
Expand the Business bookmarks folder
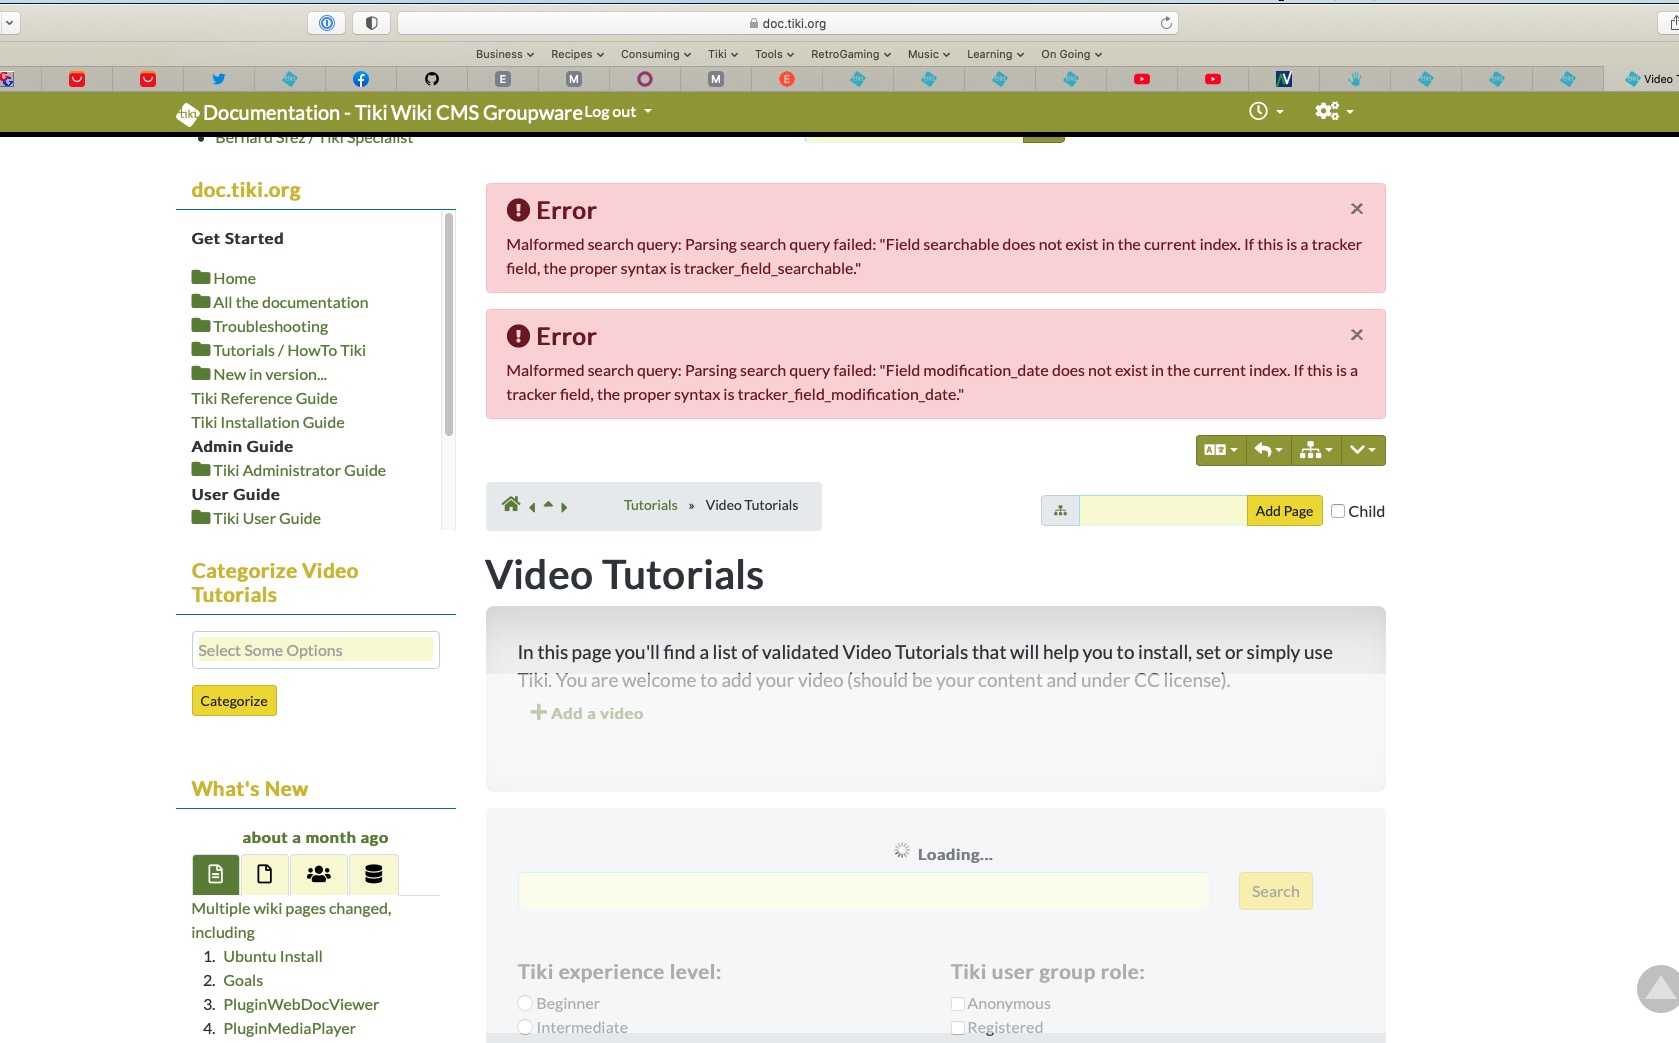505,54
